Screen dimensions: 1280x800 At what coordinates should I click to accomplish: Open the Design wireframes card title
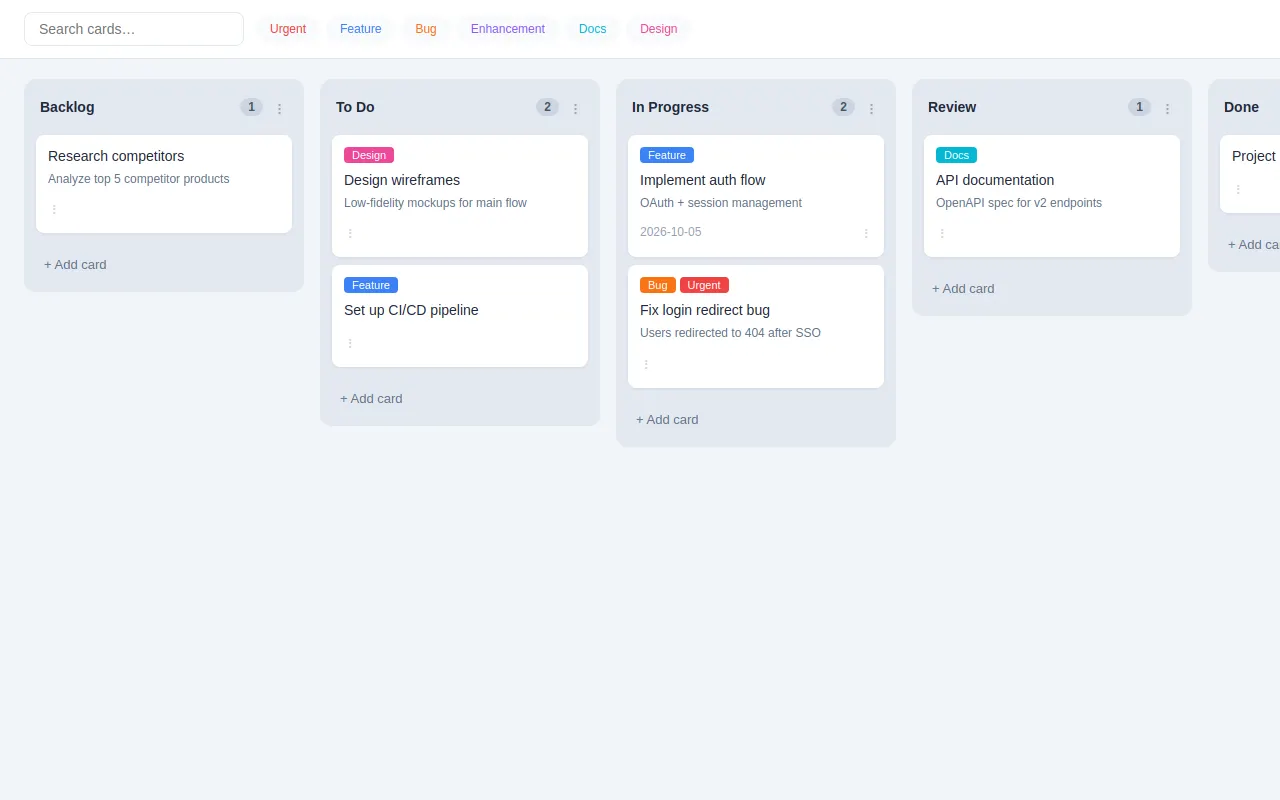click(402, 180)
